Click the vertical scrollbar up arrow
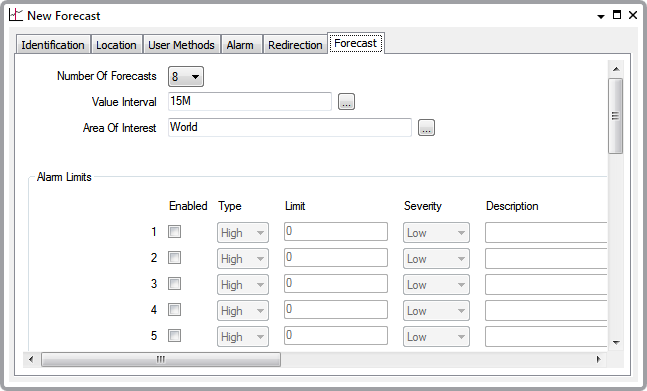Screen dimensions: 647x391 click(616, 69)
